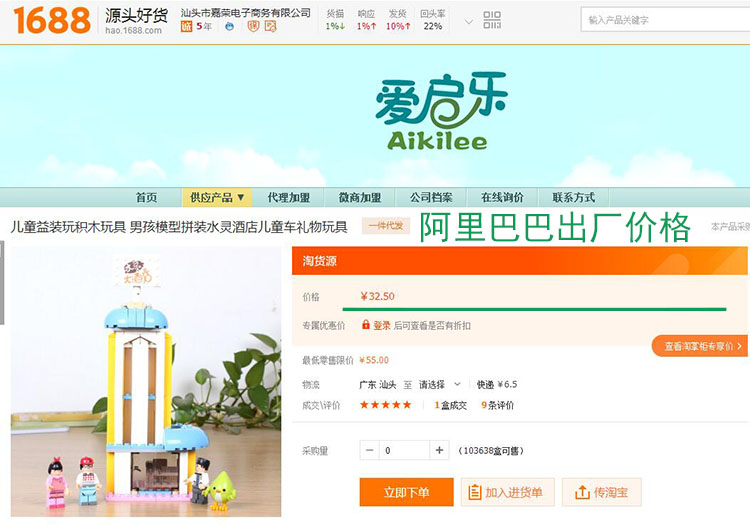Expand the company info chevron in header
This screenshot has height=527, width=750.
(x=469, y=22)
